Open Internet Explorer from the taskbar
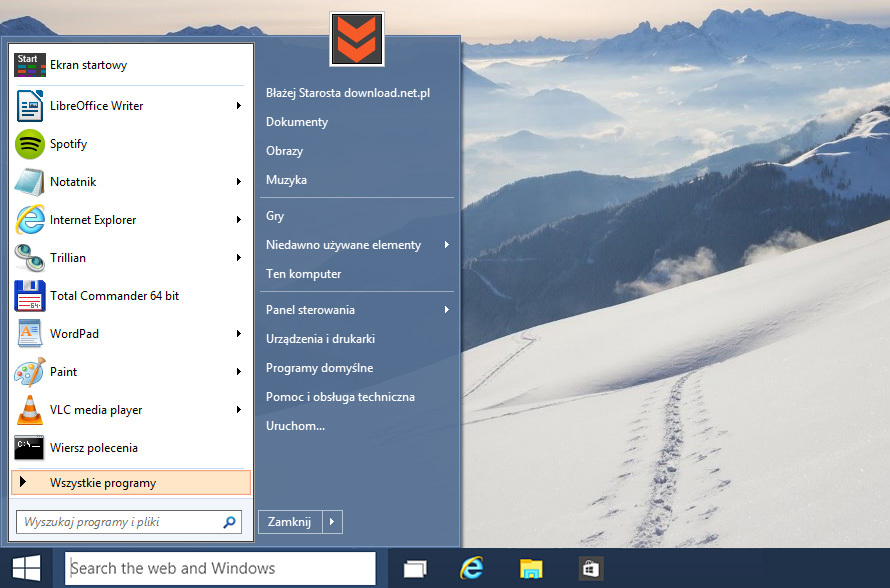The height and width of the screenshot is (588, 890). (x=472, y=568)
